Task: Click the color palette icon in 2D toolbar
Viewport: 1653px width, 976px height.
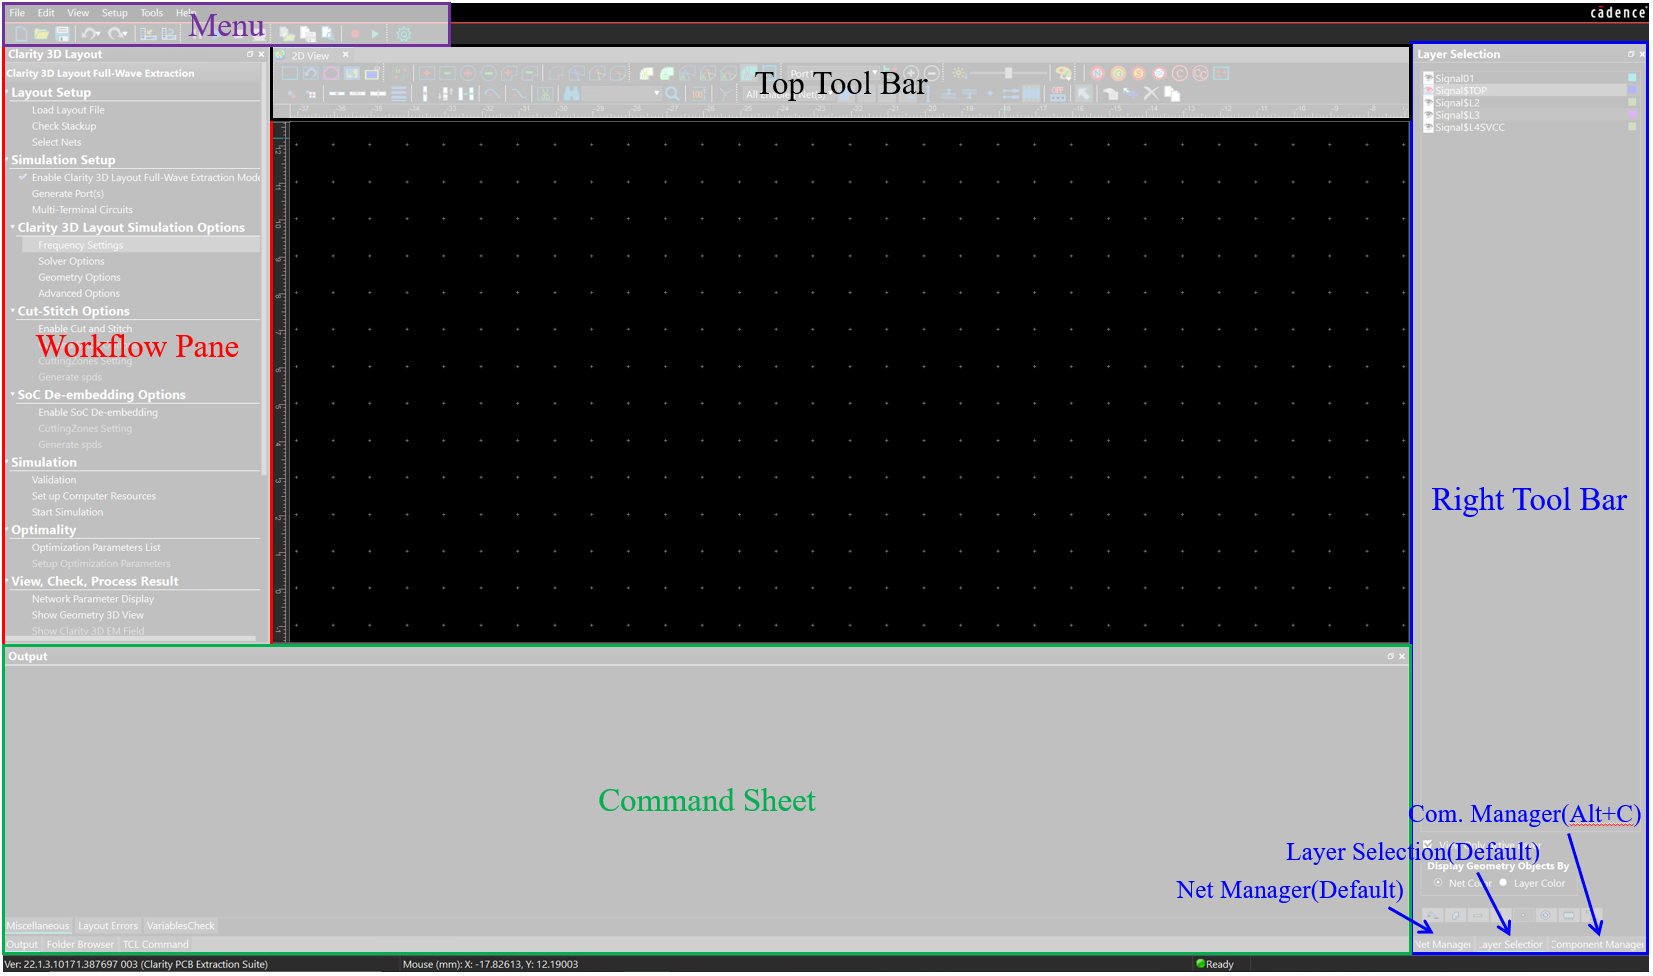Action: [1064, 73]
